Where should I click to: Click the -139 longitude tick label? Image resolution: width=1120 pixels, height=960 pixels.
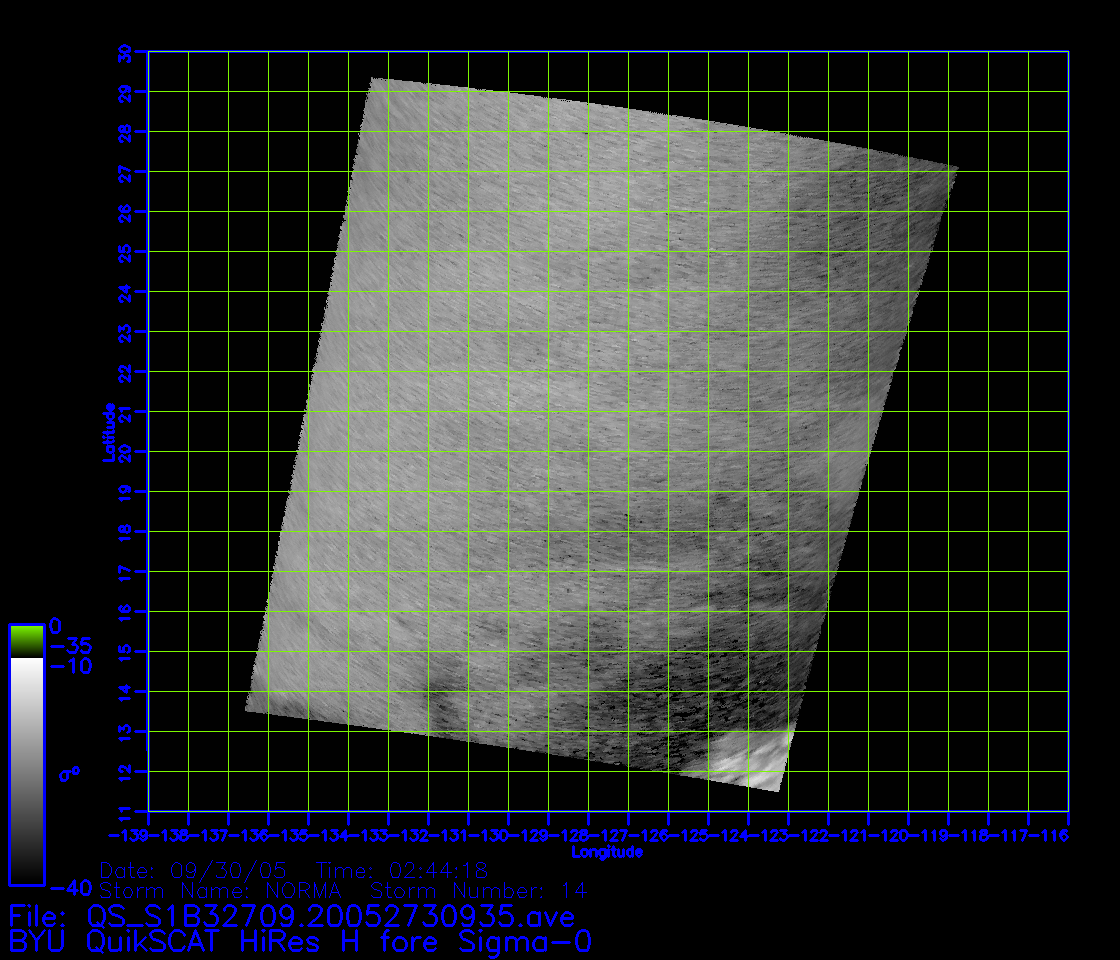tap(129, 833)
